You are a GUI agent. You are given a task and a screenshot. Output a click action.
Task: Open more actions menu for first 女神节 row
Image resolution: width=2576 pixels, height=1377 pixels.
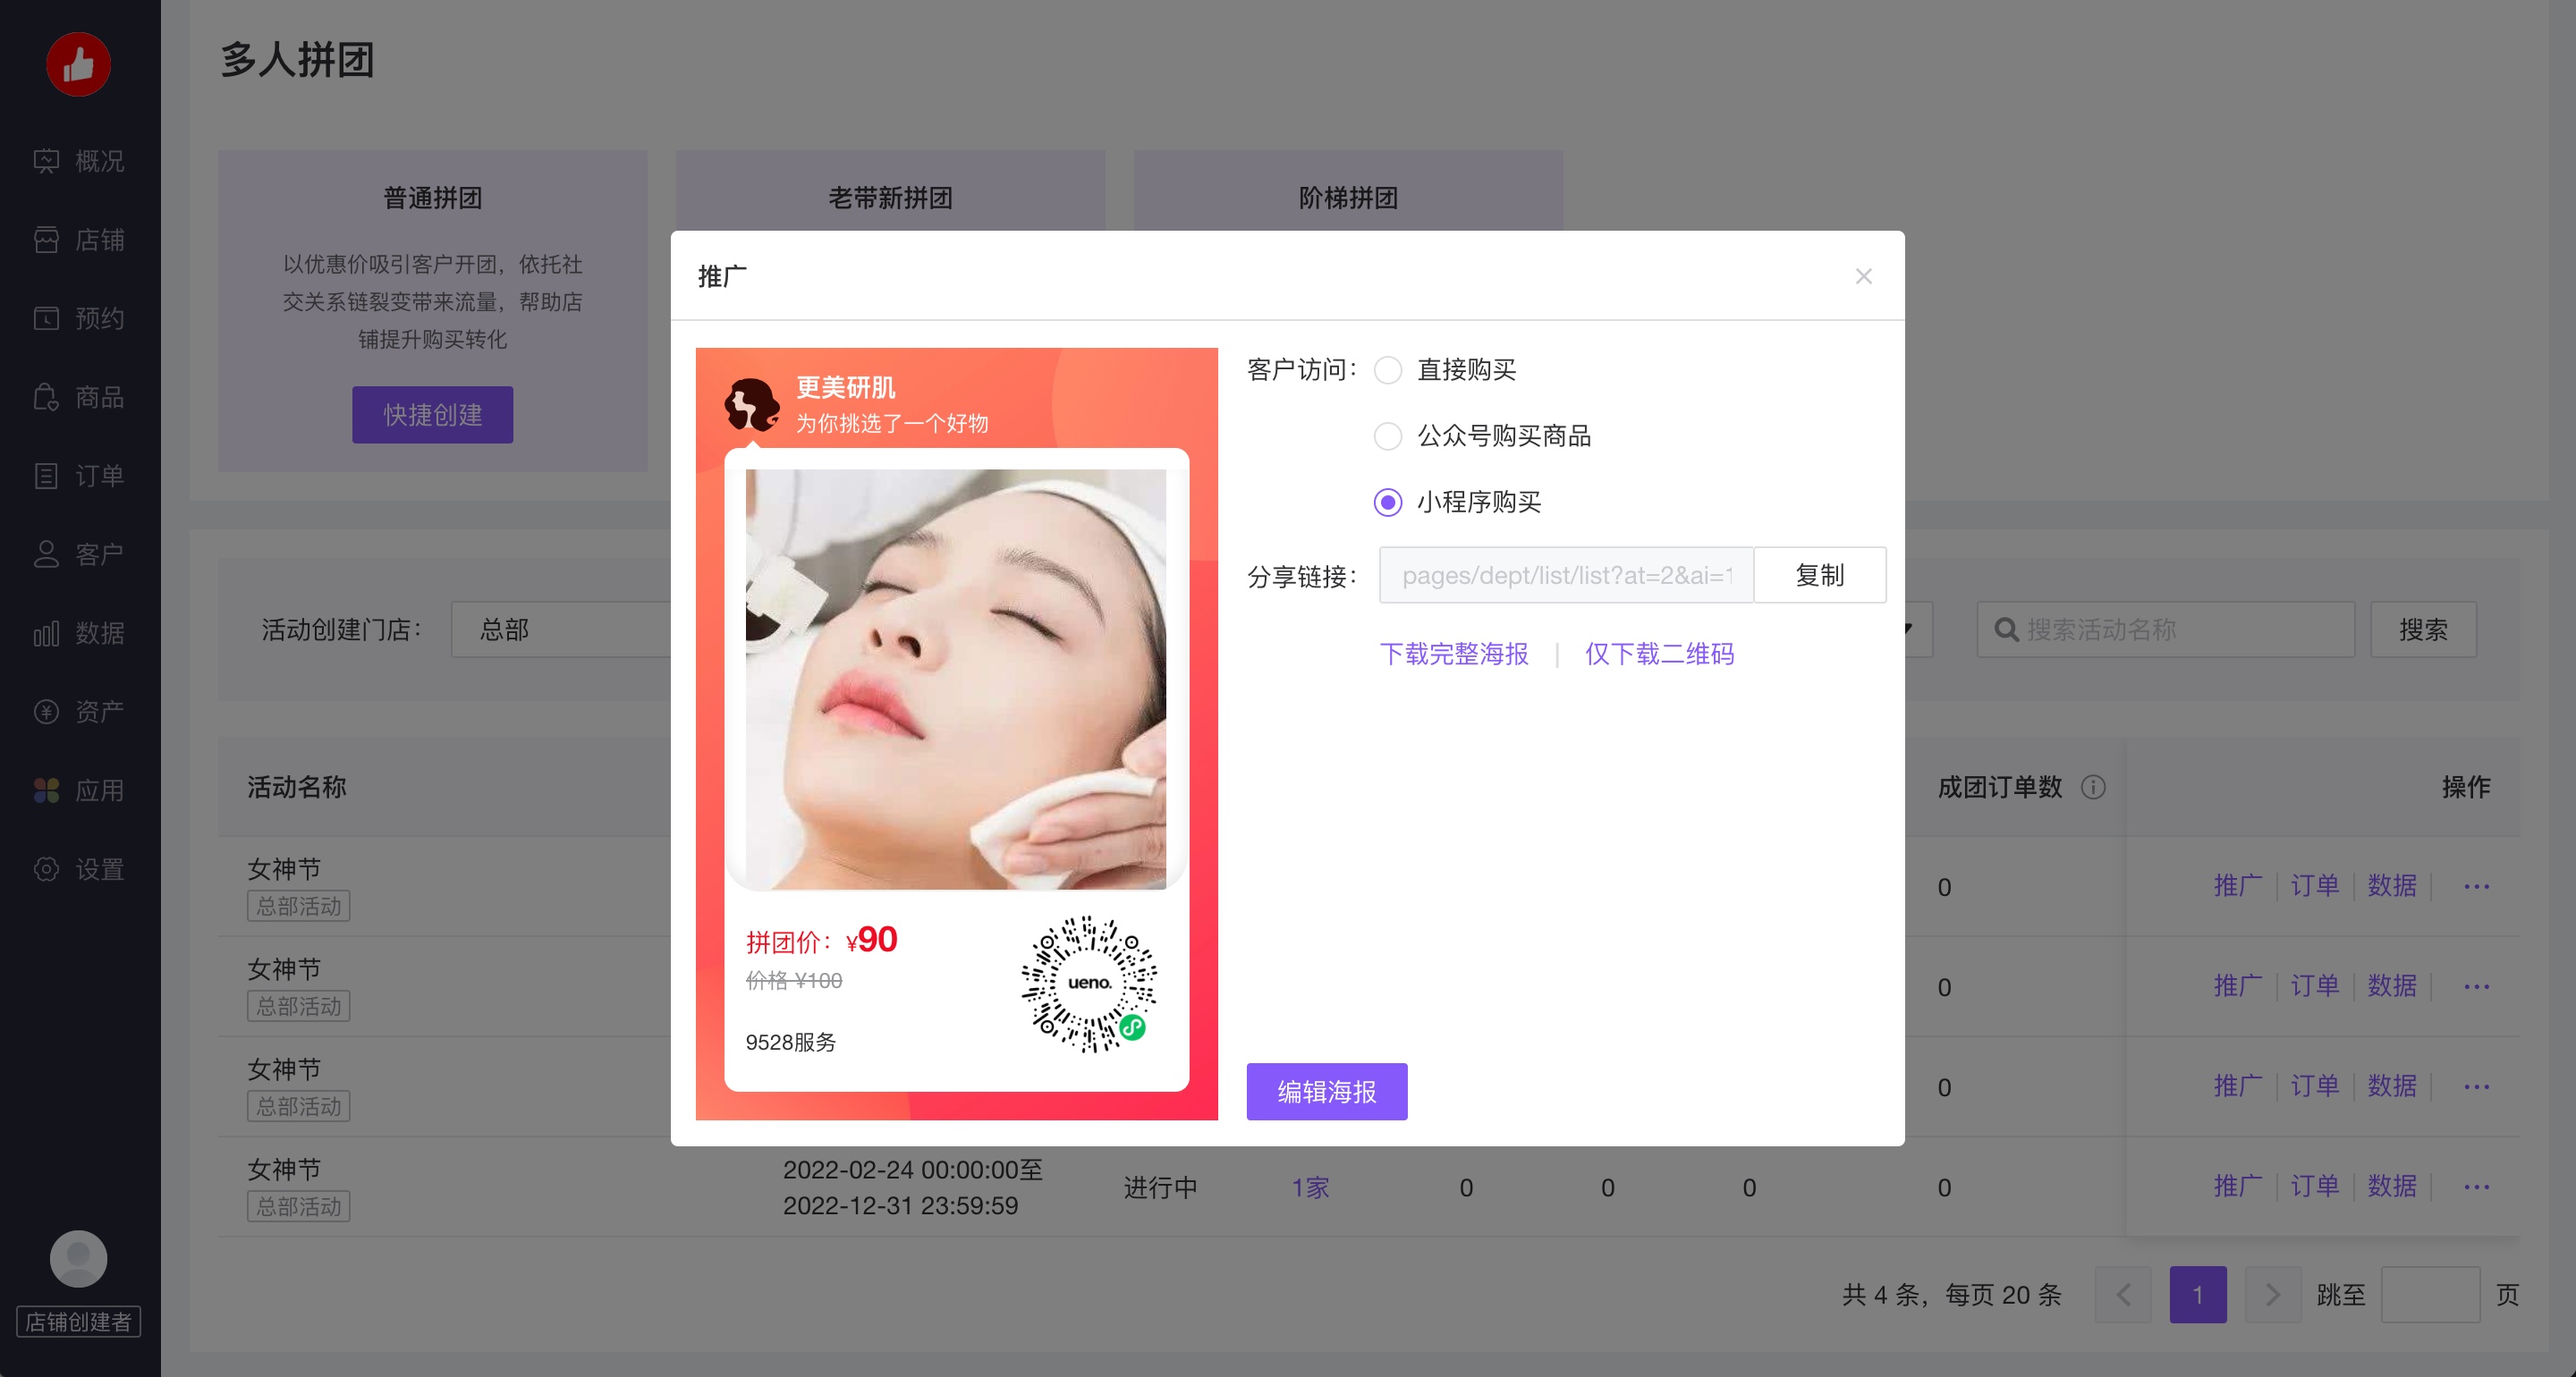(2476, 886)
